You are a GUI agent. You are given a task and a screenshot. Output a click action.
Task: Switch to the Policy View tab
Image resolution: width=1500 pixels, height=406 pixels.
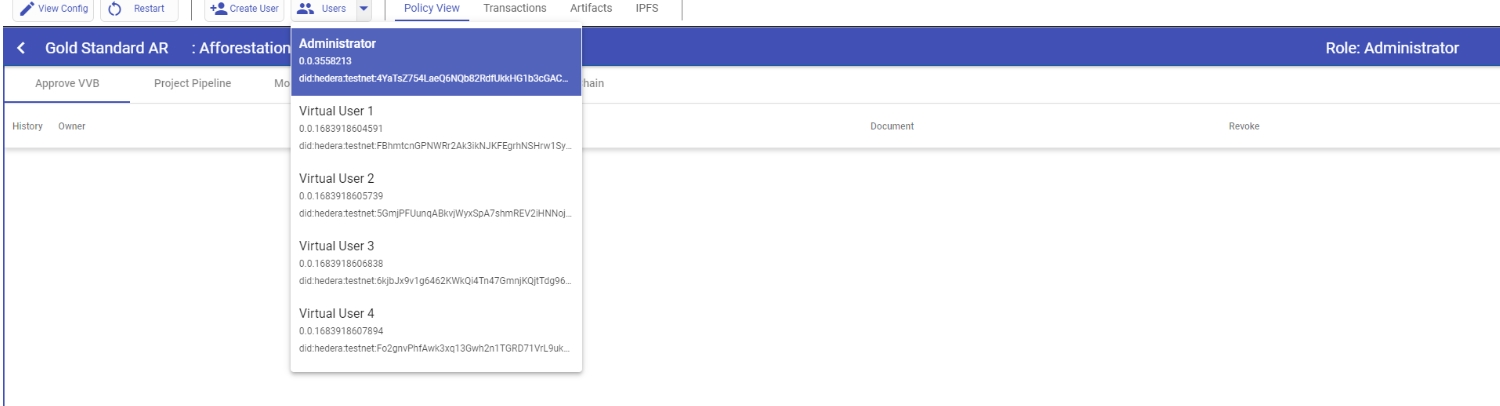coord(432,9)
